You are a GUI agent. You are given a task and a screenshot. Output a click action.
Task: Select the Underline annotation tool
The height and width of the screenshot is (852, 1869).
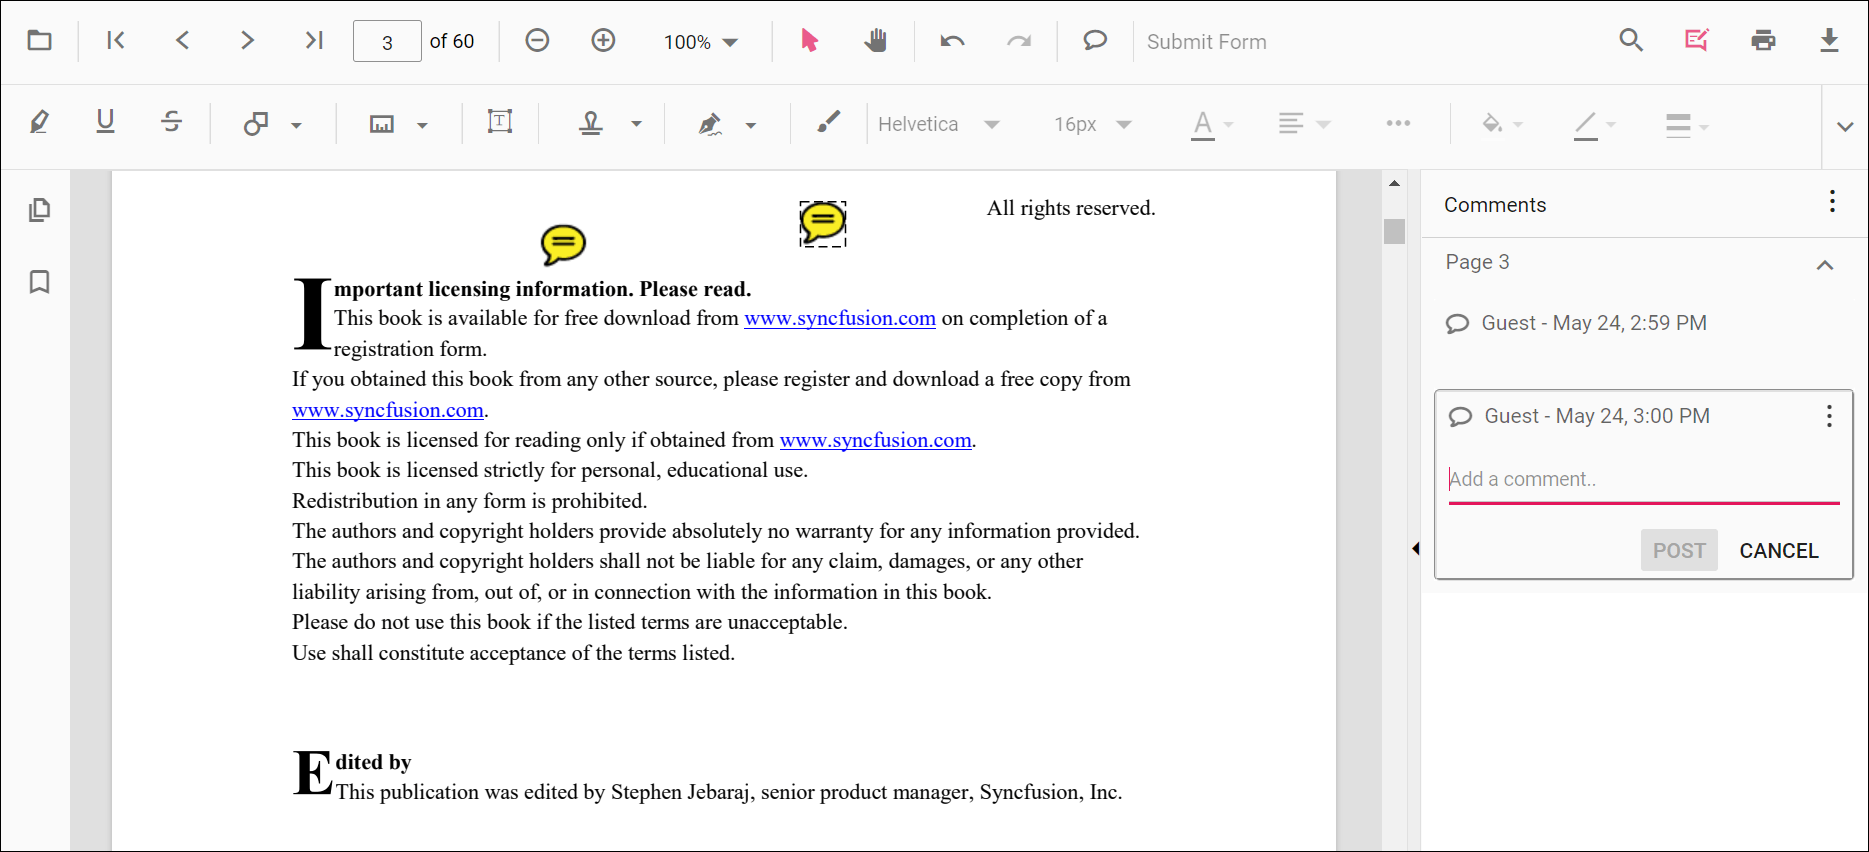click(x=105, y=123)
